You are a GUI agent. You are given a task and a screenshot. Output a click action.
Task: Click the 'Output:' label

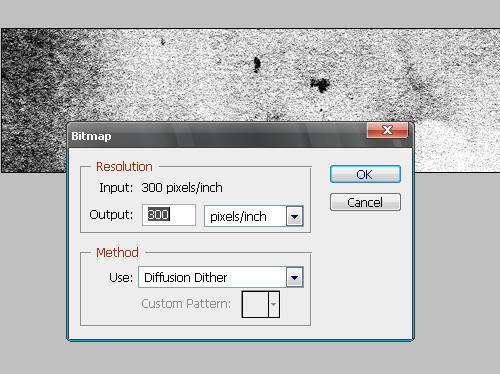click(x=111, y=215)
